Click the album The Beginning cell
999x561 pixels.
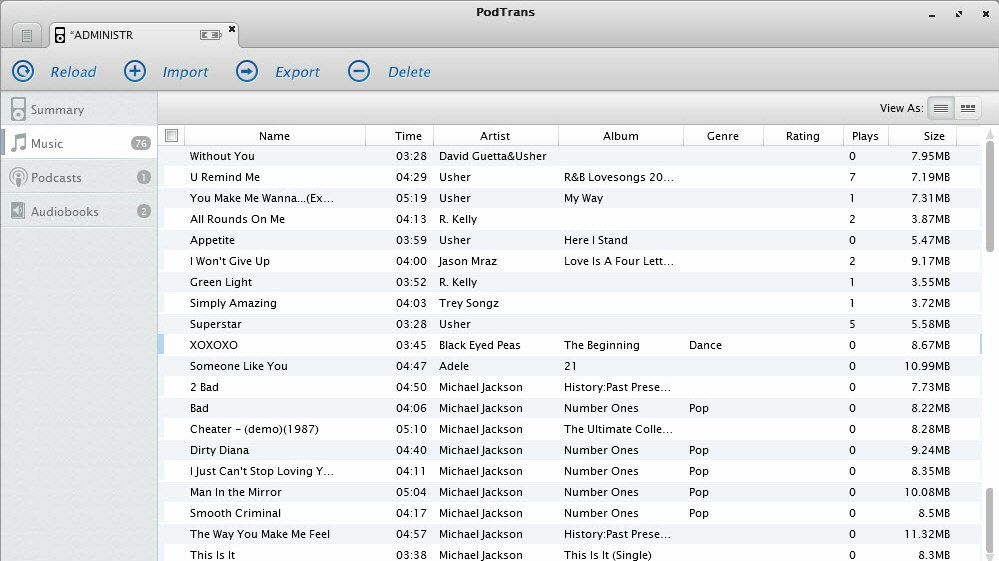tap(601, 345)
